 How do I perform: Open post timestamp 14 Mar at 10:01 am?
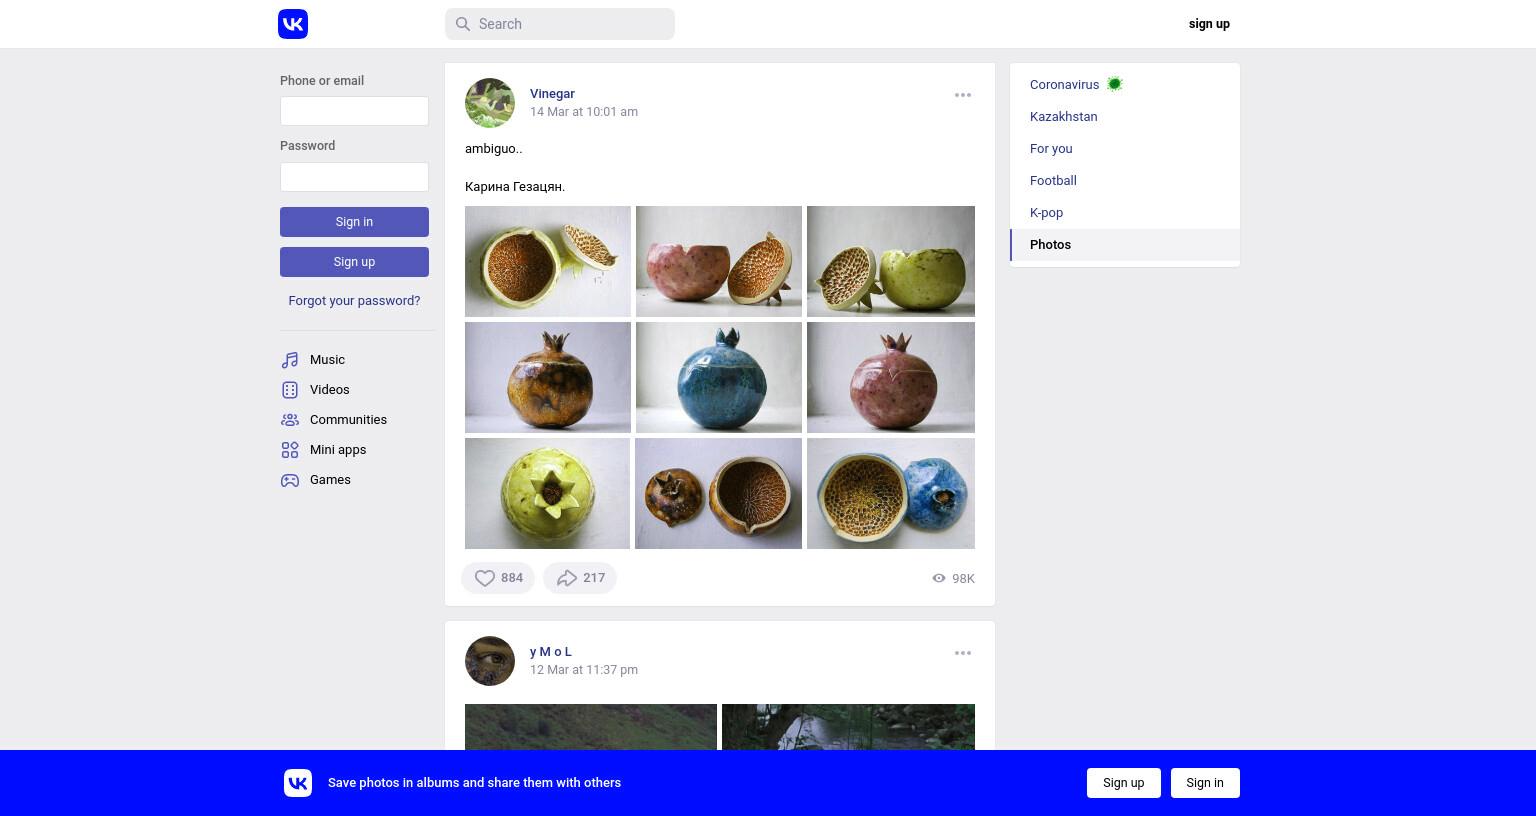[584, 112]
